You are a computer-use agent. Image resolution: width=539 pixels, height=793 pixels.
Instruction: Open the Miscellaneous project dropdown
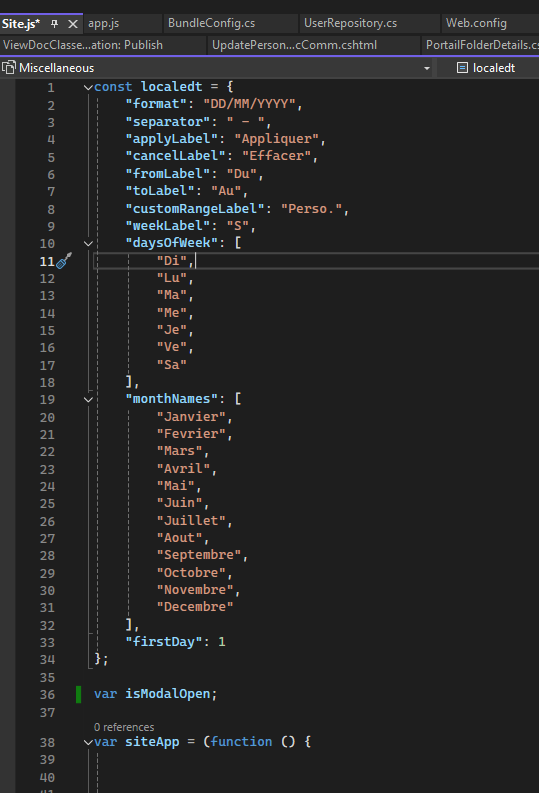tap(427, 68)
